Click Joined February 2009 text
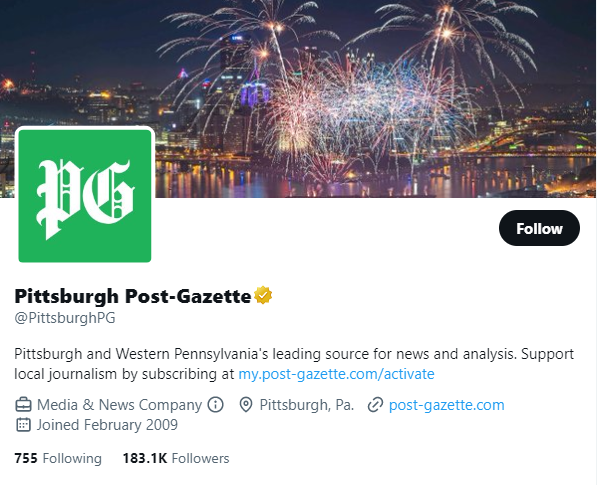Image resolution: width=598 pixels, height=485 pixels. [107, 425]
